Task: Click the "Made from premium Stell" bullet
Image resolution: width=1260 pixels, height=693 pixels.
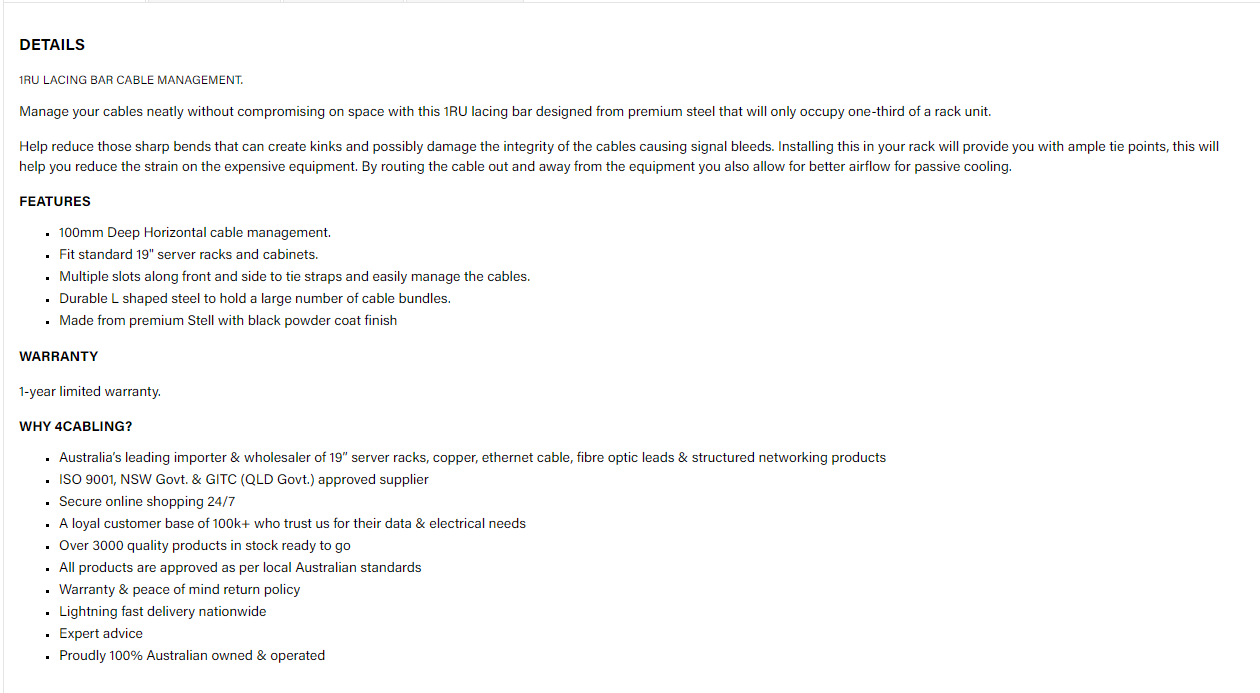Action: tap(228, 320)
